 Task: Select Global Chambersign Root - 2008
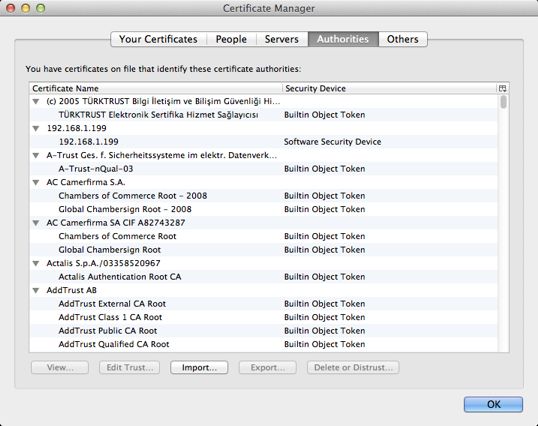264,209
